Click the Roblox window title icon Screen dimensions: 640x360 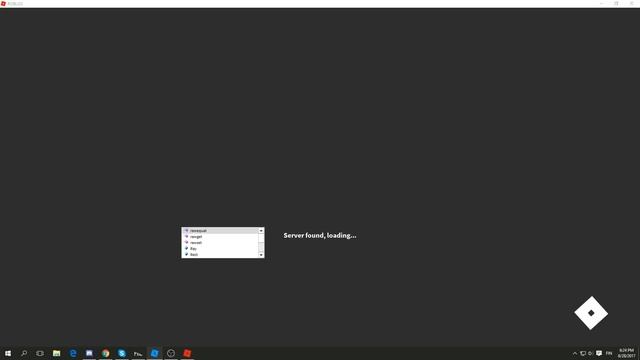point(3,3)
